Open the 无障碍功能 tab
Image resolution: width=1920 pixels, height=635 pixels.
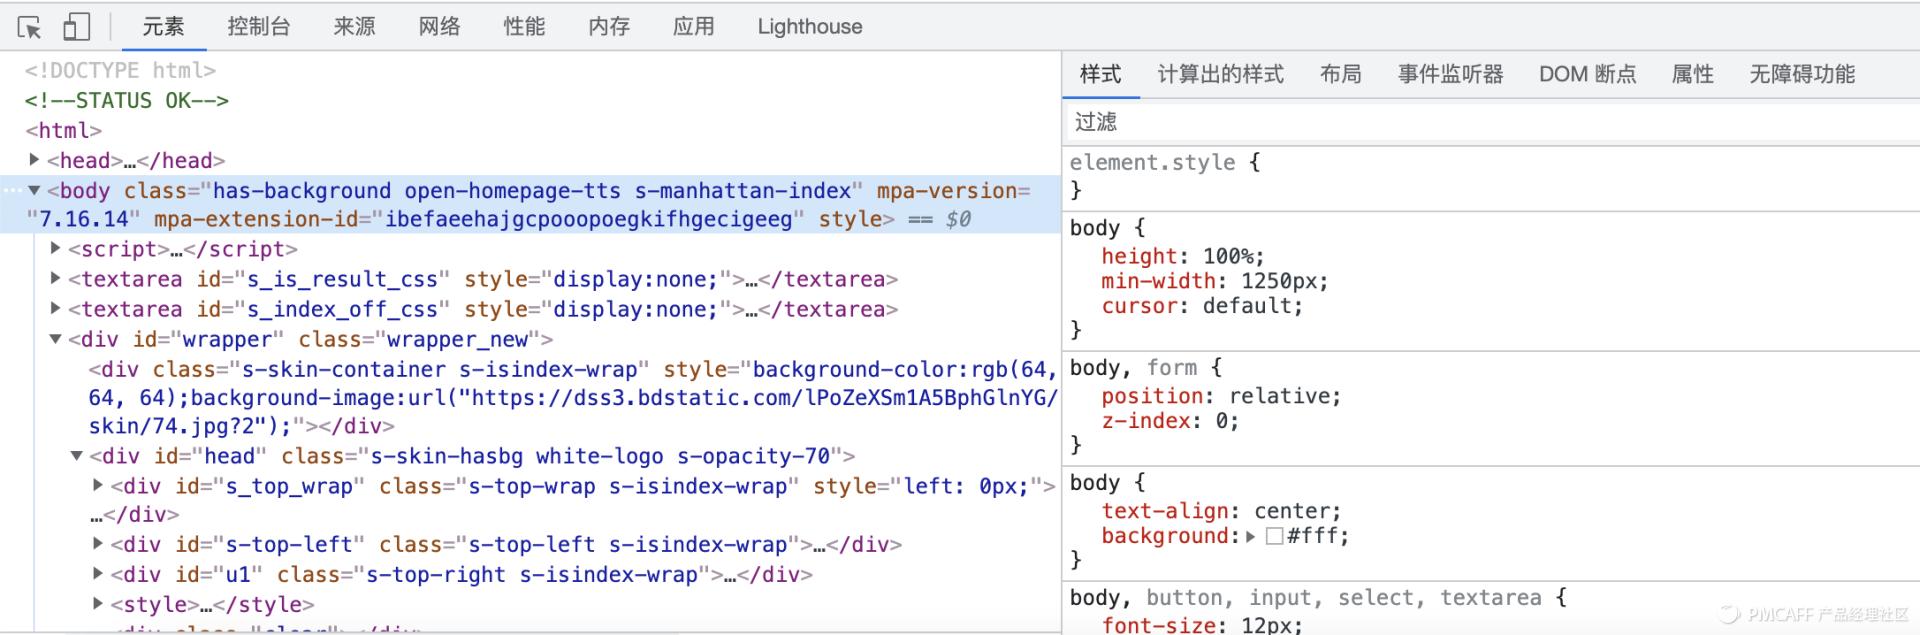(x=1801, y=74)
